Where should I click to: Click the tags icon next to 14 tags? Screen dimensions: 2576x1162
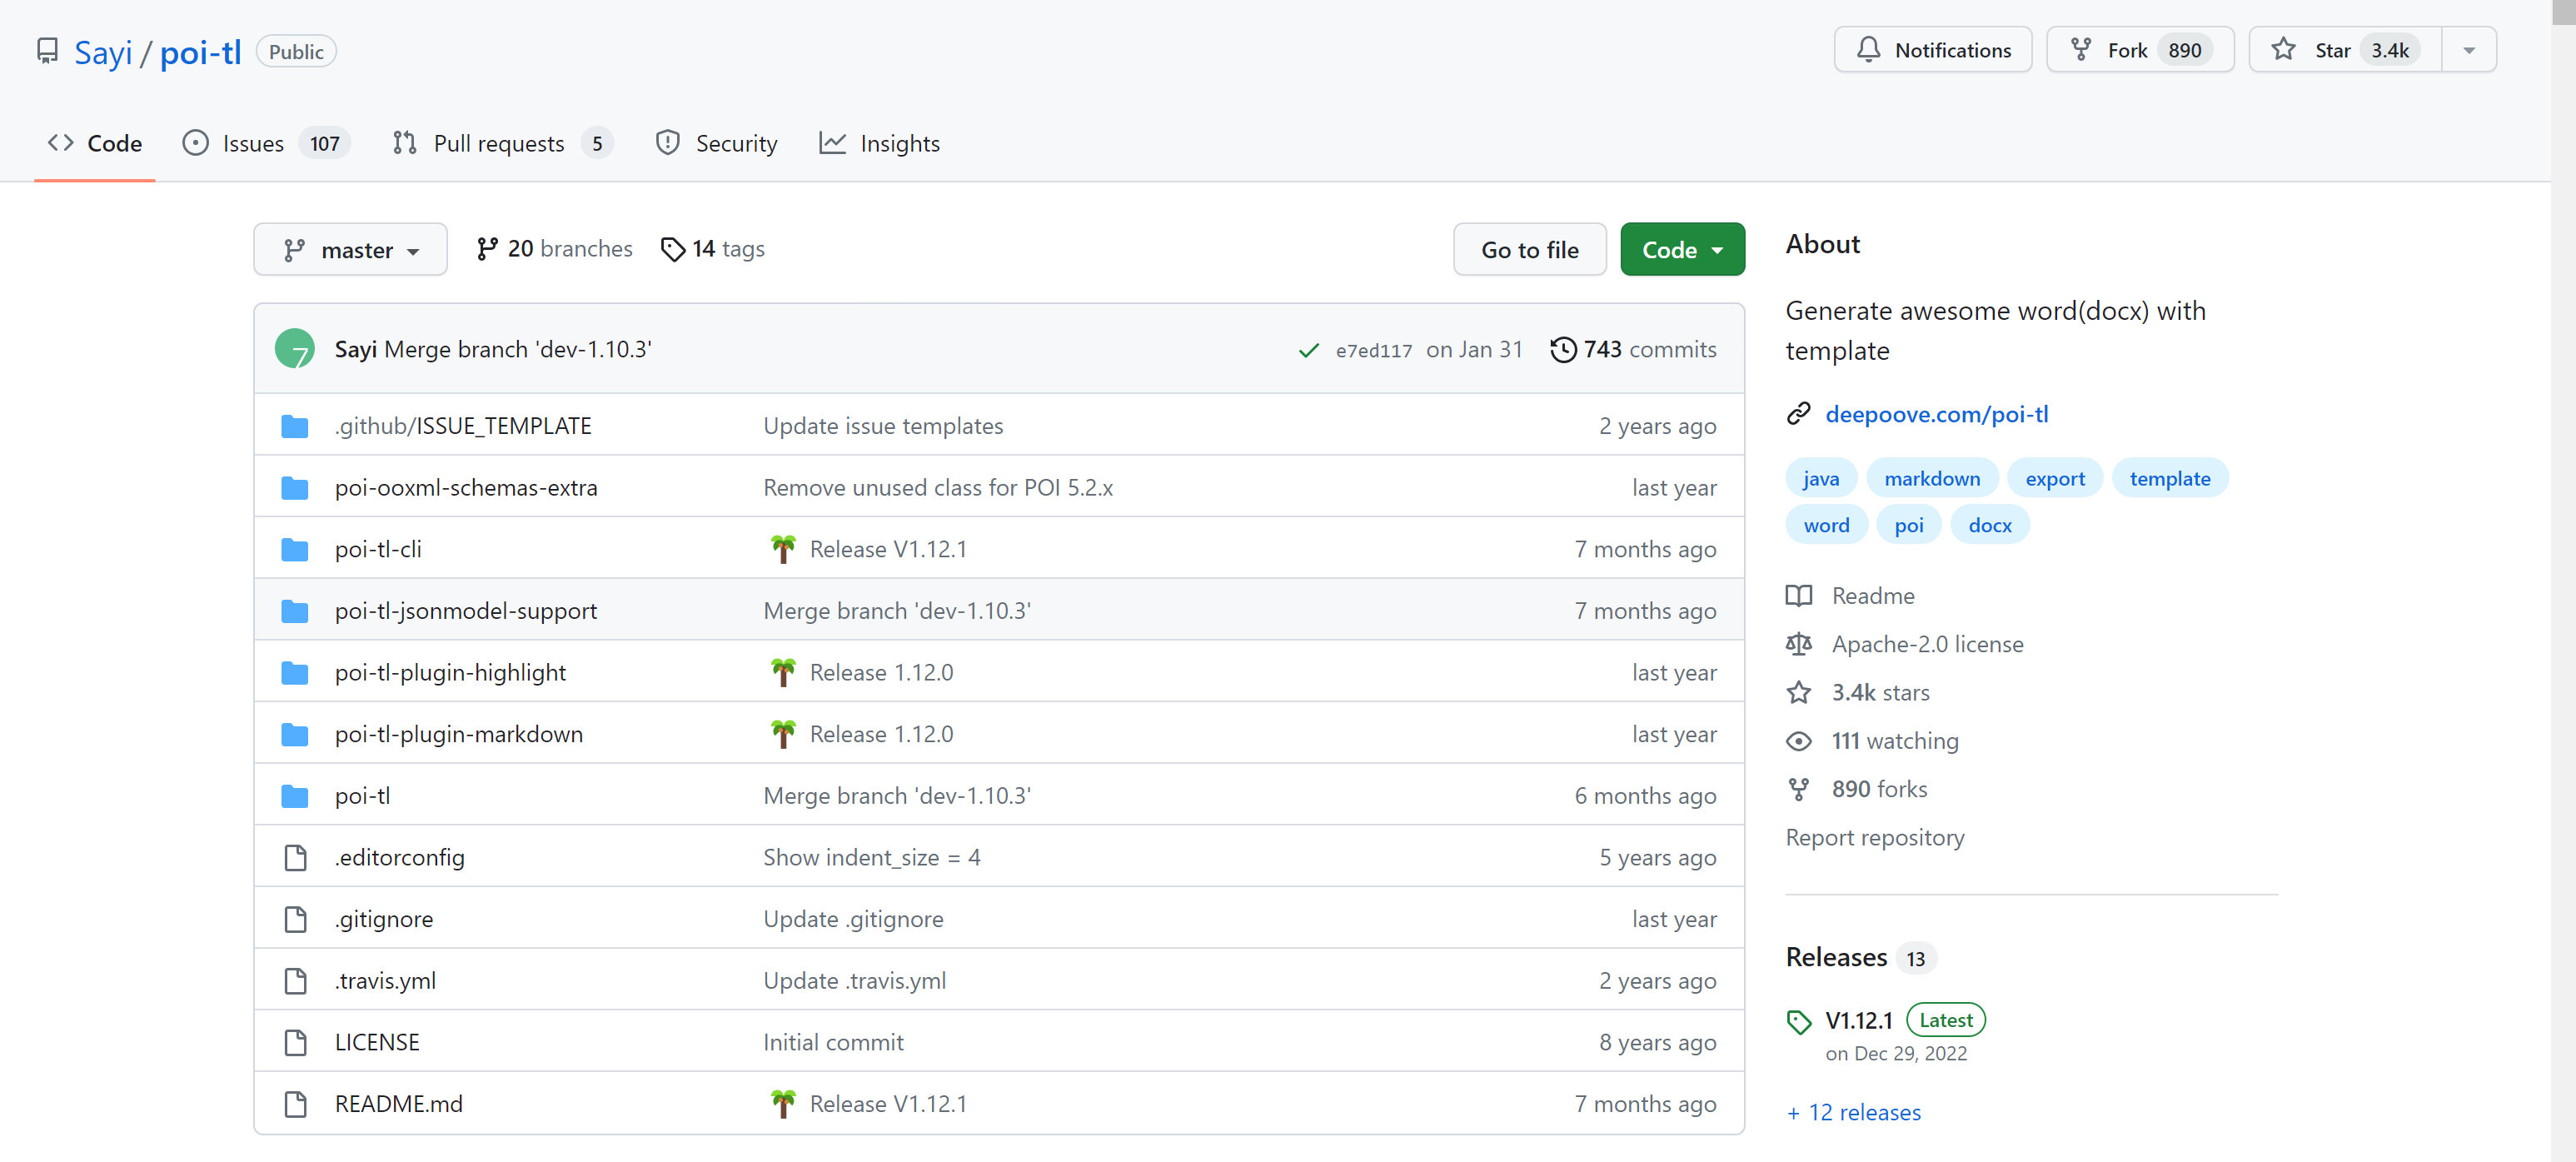(x=672, y=249)
